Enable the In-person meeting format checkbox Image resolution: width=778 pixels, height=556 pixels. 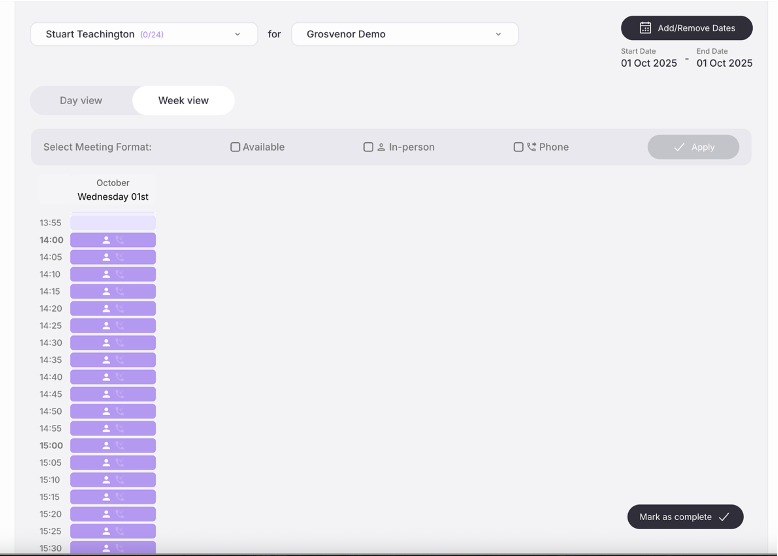pyautogui.click(x=368, y=147)
